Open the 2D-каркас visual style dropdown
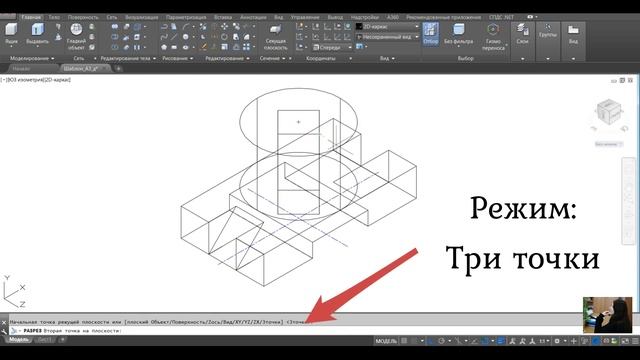Image resolution: width=640 pixels, height=360 pixels. point(387,27)
